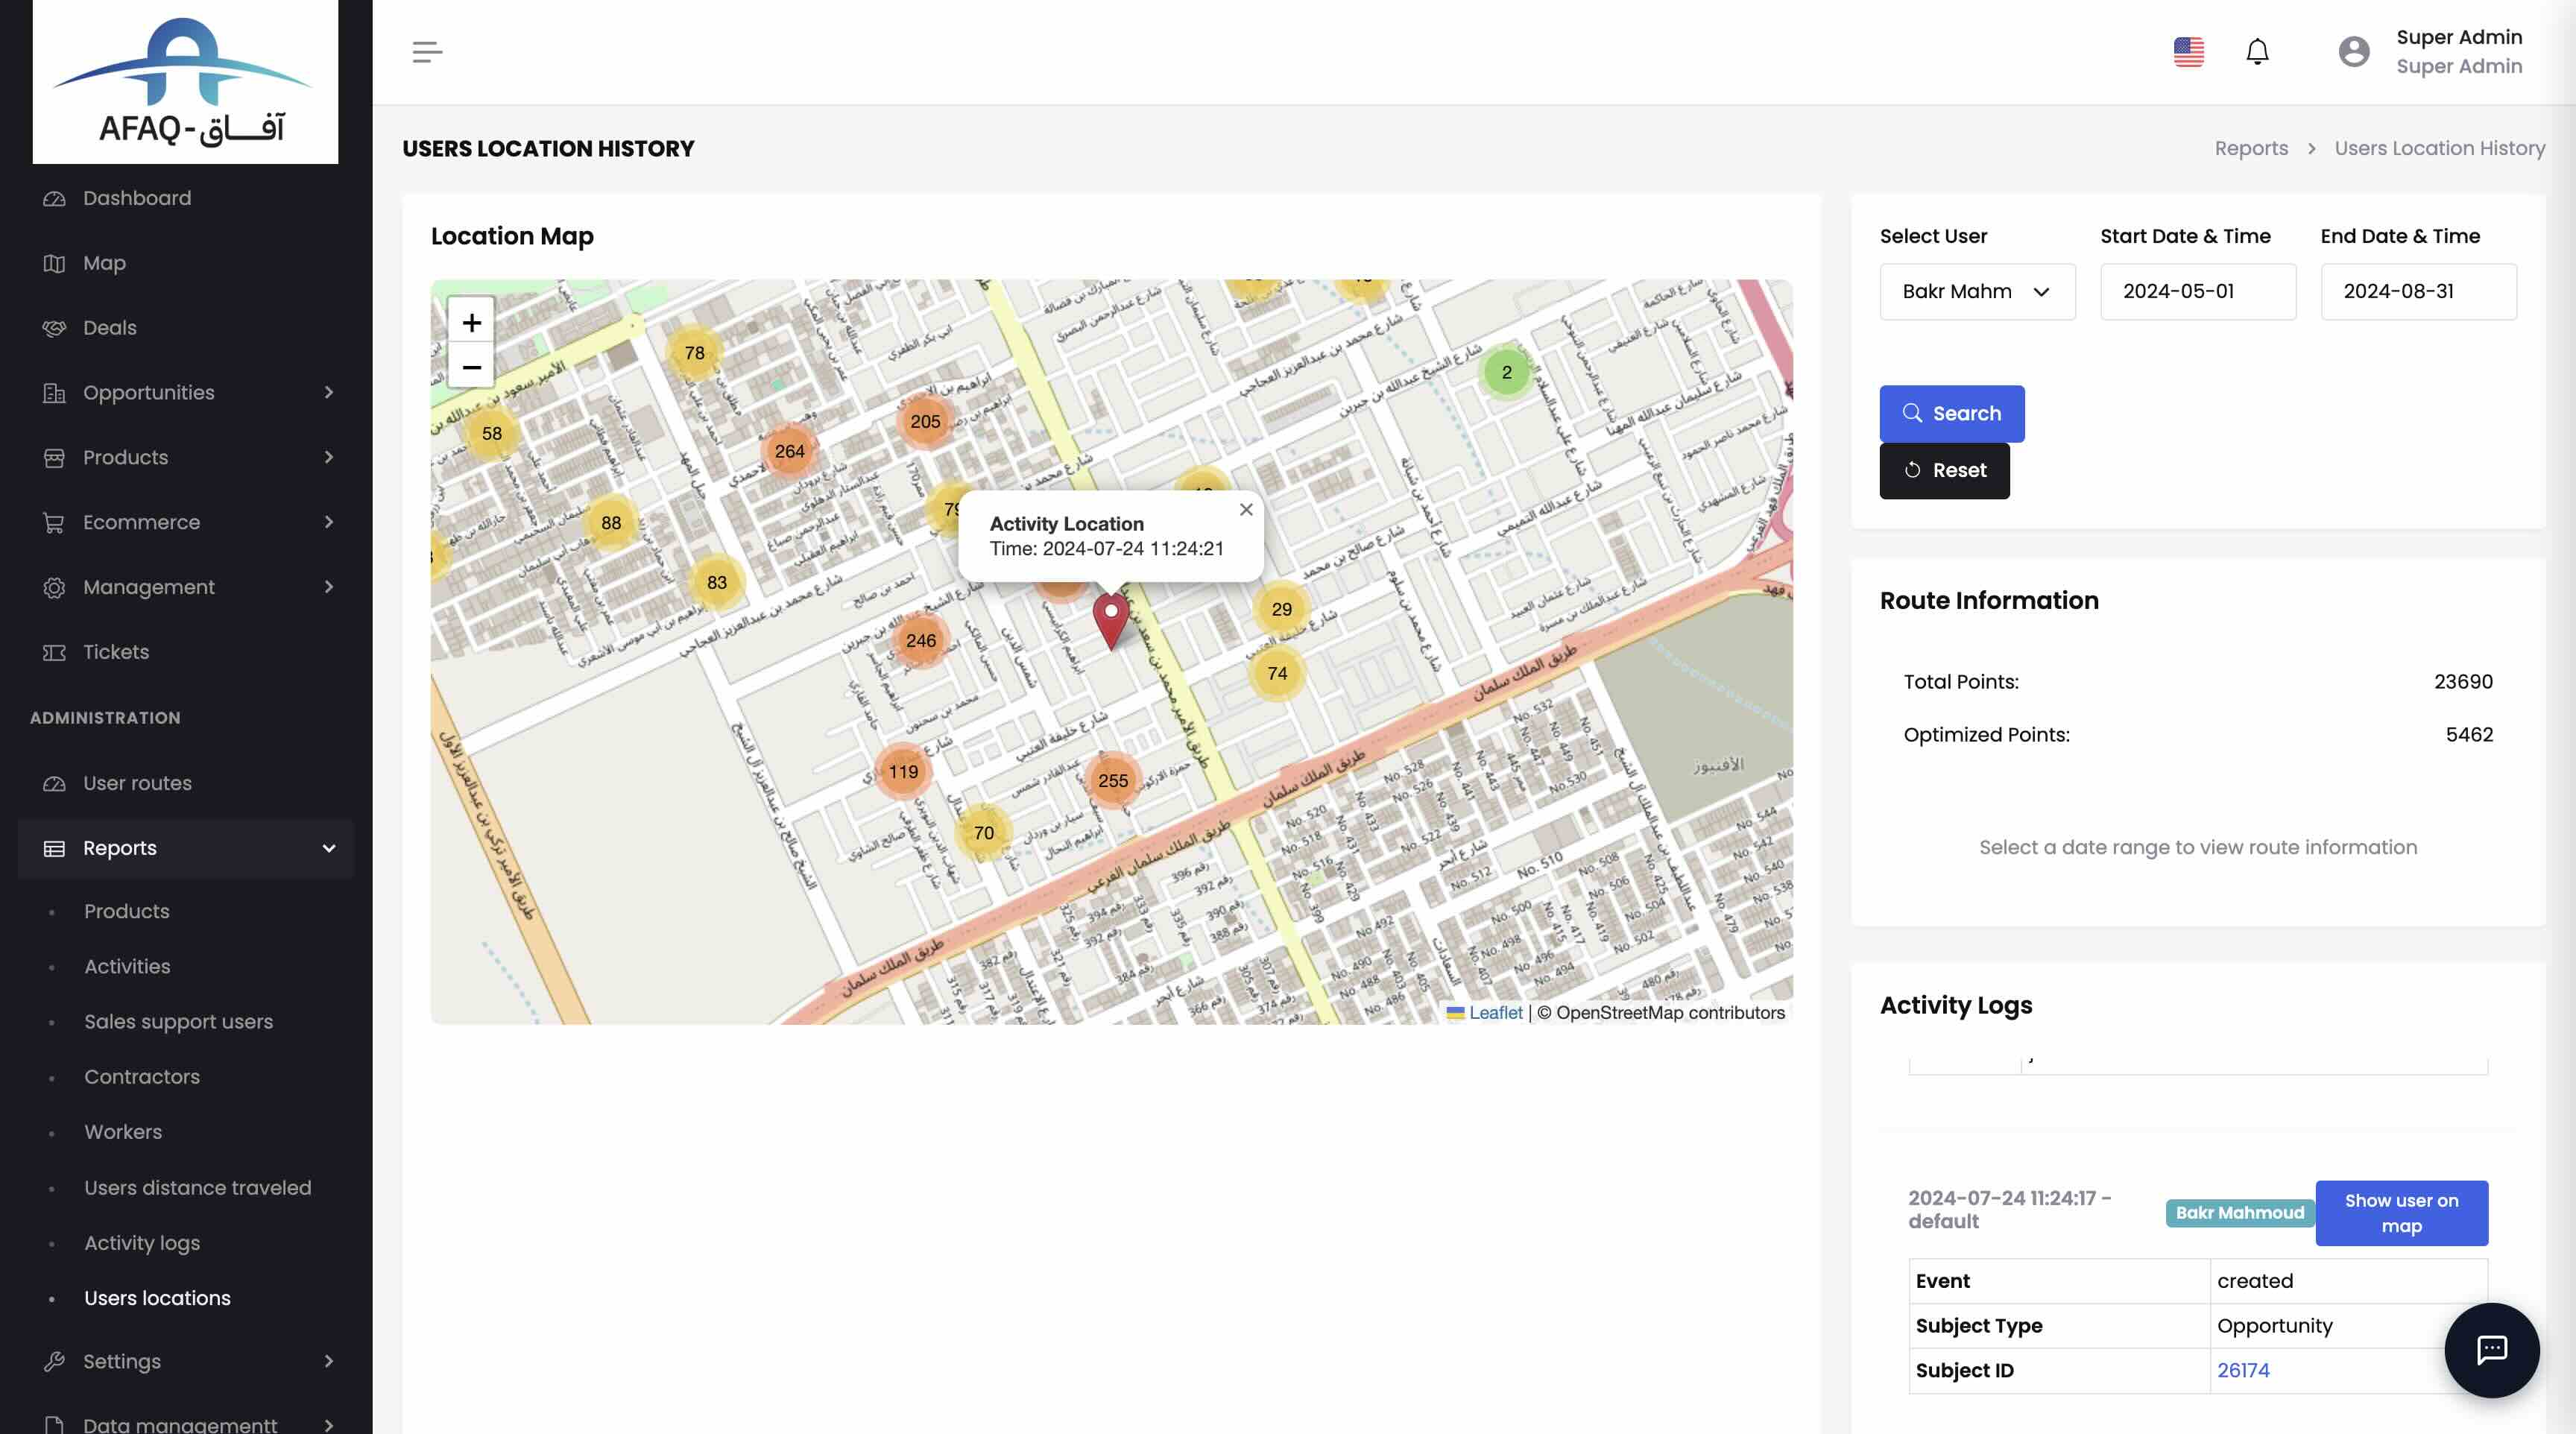2576x1434 pixels.
Task: Open the Select User dropdown
Action: [x=1977, y=292]
